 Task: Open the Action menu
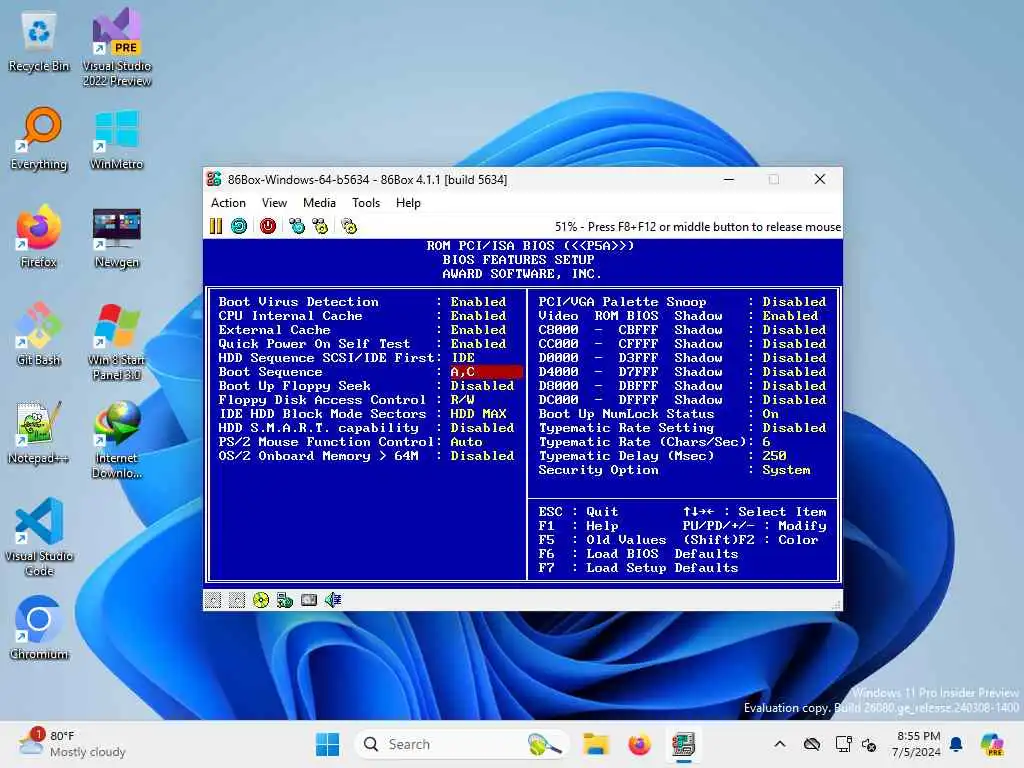[228, 203]
